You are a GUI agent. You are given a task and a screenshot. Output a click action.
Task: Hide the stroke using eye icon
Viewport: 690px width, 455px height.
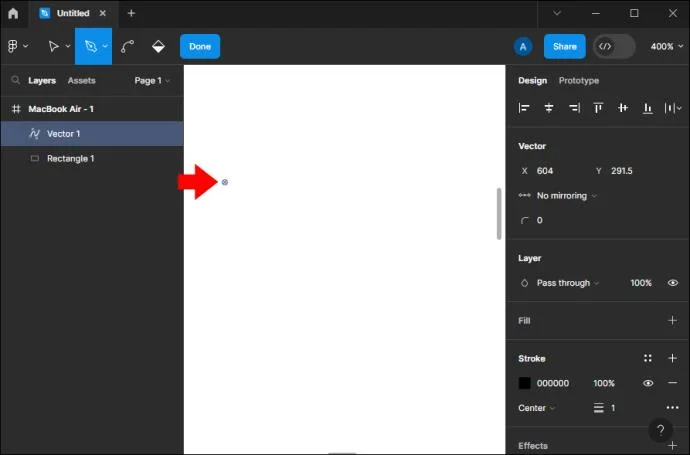(x=648, y=383)
